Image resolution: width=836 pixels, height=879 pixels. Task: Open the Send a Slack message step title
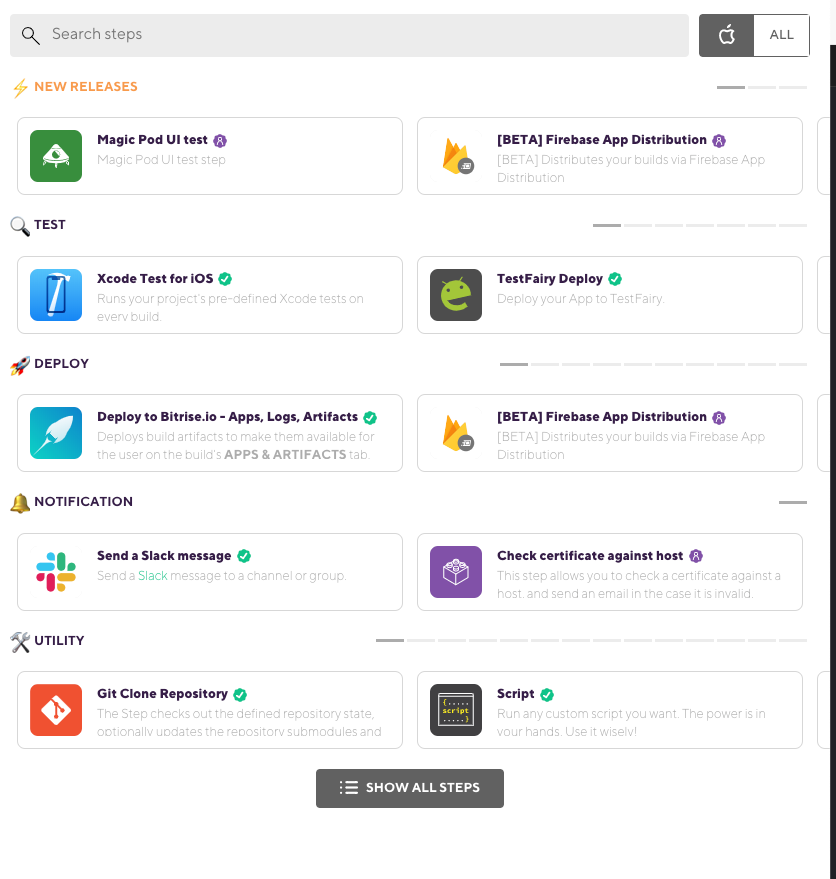pyautogui.click(x=164, y=556)
